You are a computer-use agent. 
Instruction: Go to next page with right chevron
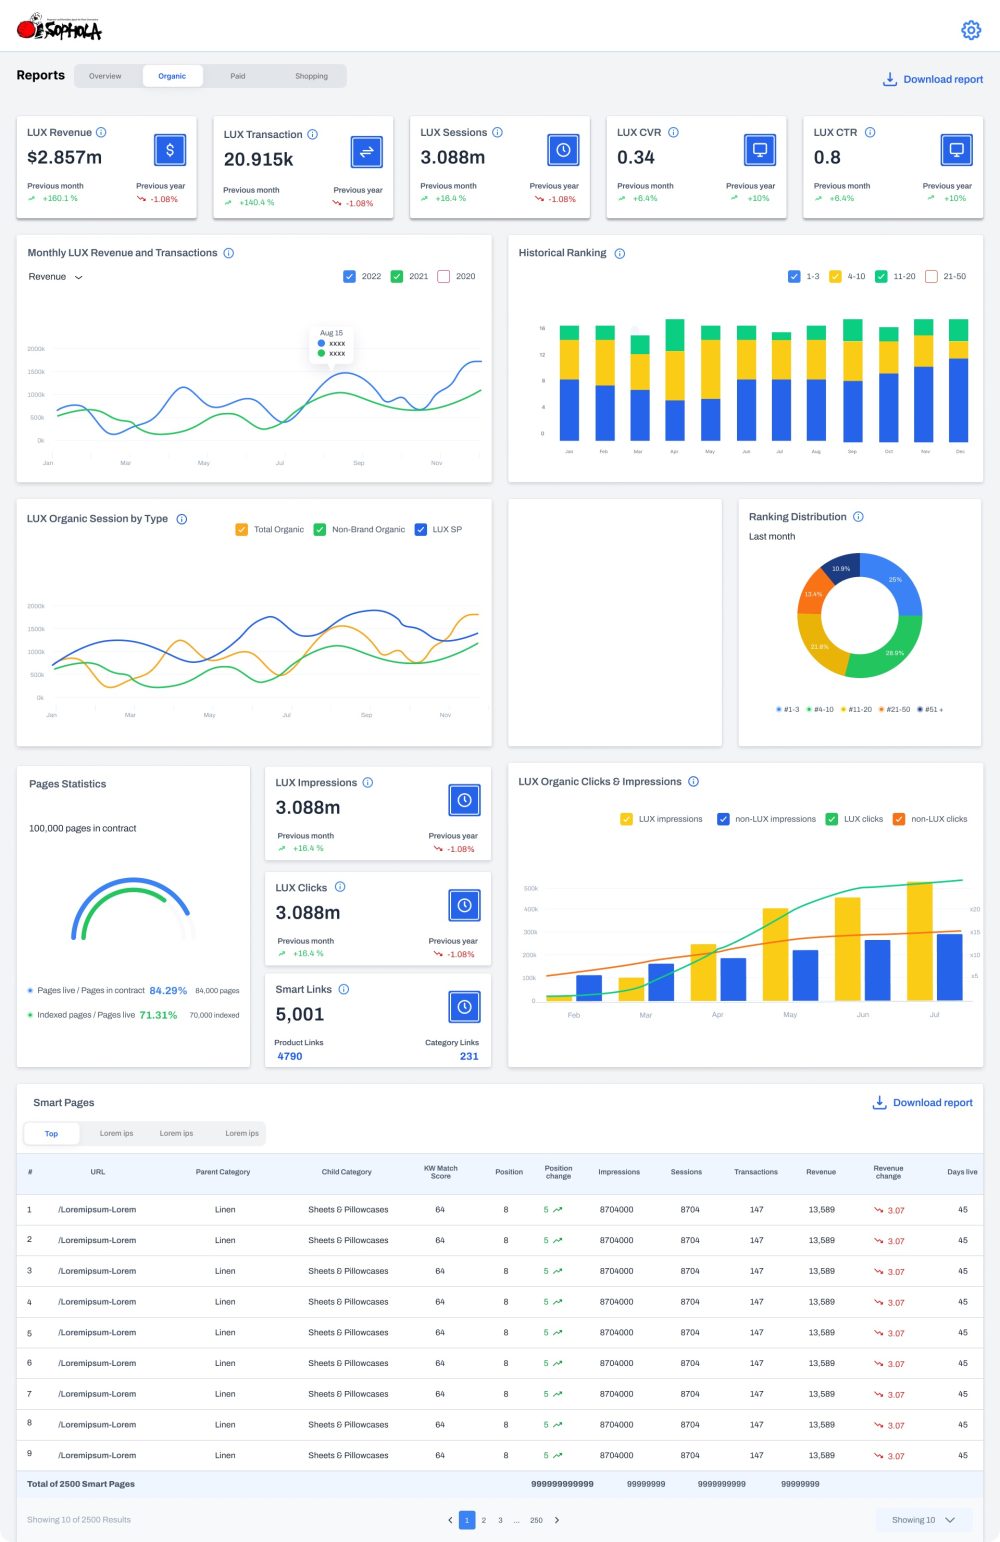click(557, 1520)
